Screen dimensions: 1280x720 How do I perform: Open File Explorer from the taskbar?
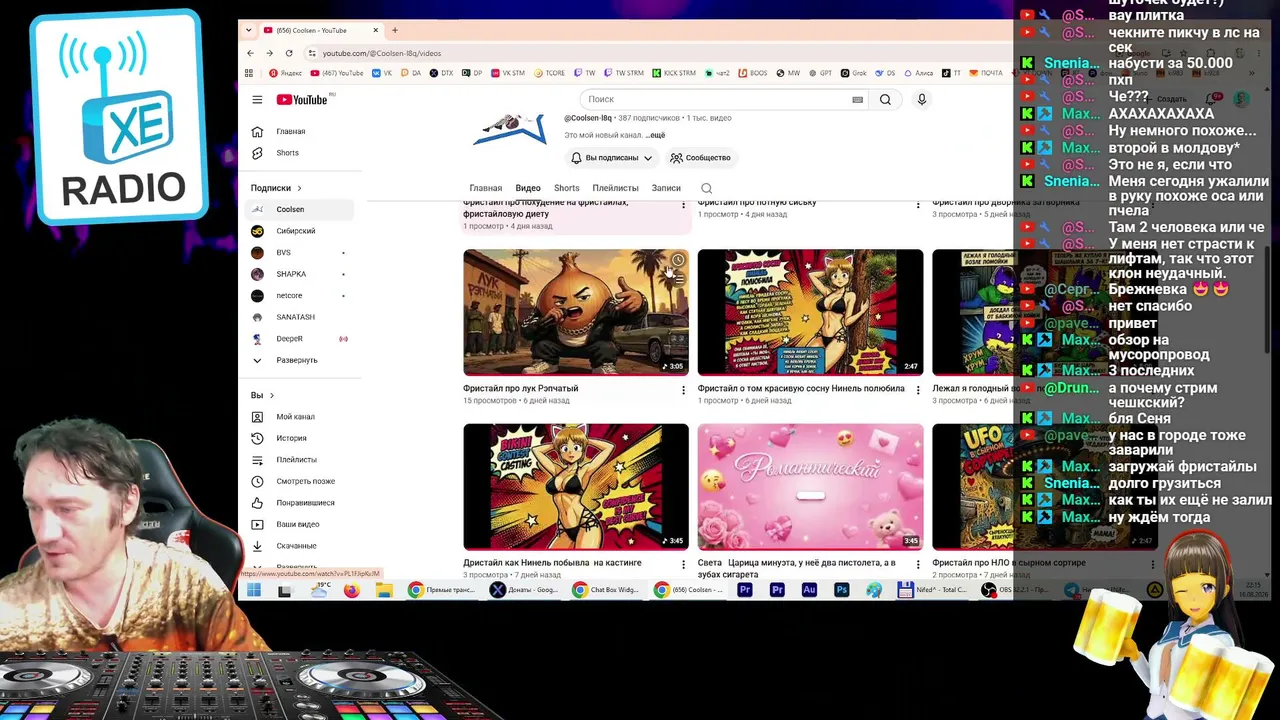(x=384, y=591)
